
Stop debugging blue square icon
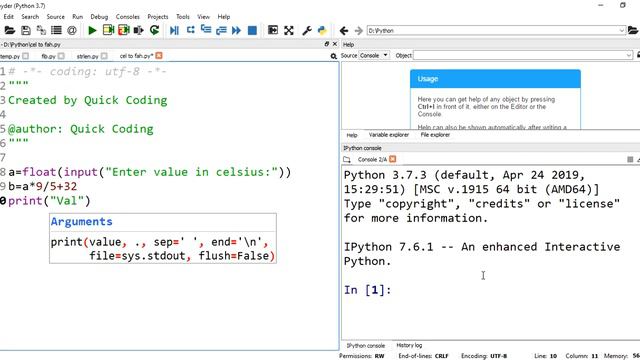[x=252, y=30]
